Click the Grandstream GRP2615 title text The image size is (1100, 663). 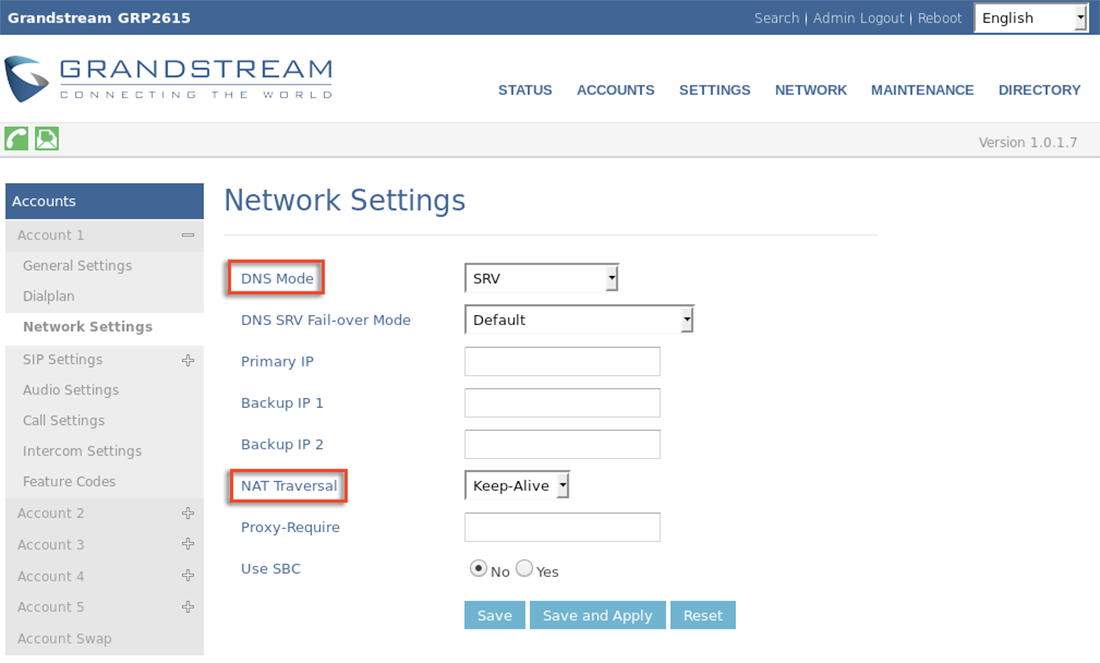click(x=99, y=18)
